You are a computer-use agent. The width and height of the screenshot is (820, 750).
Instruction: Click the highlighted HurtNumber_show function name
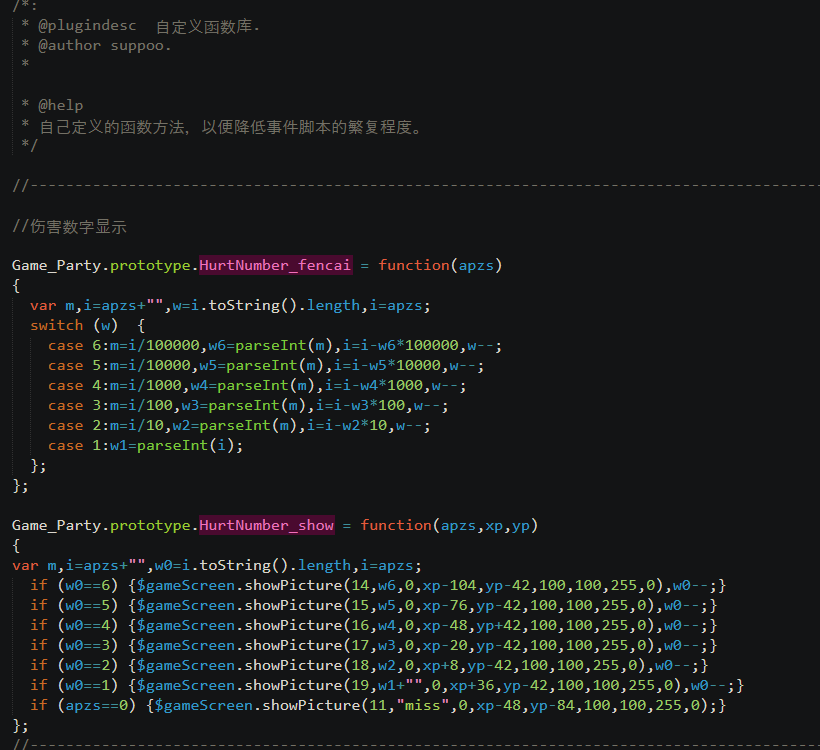point(267,525)
